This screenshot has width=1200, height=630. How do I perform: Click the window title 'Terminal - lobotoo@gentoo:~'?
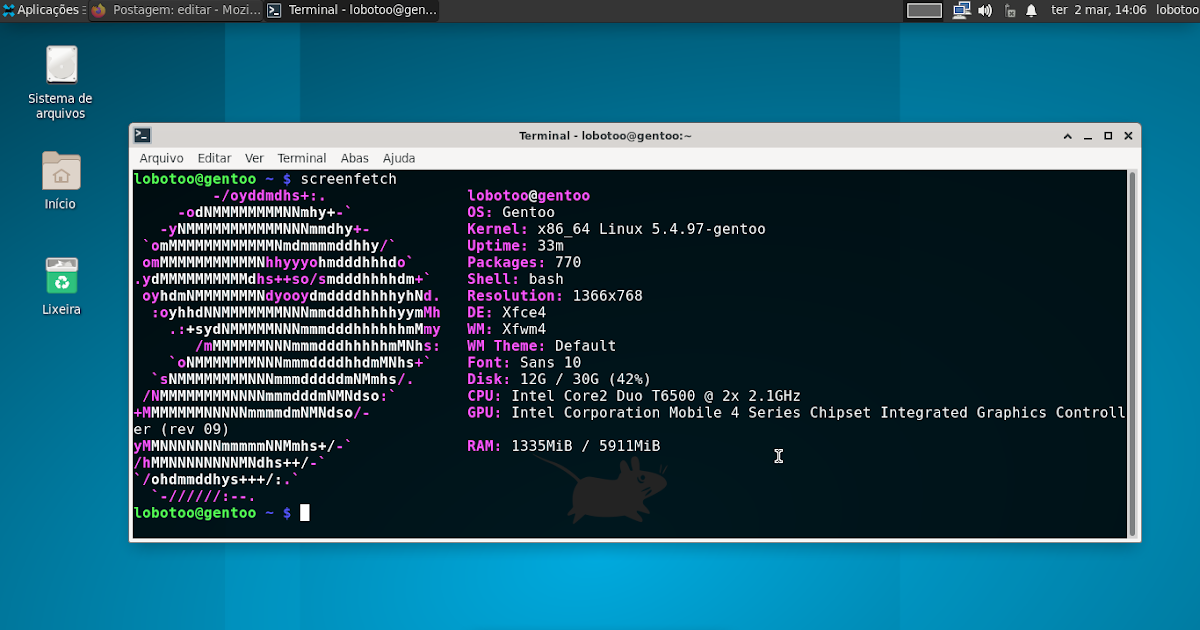[605, 135]
